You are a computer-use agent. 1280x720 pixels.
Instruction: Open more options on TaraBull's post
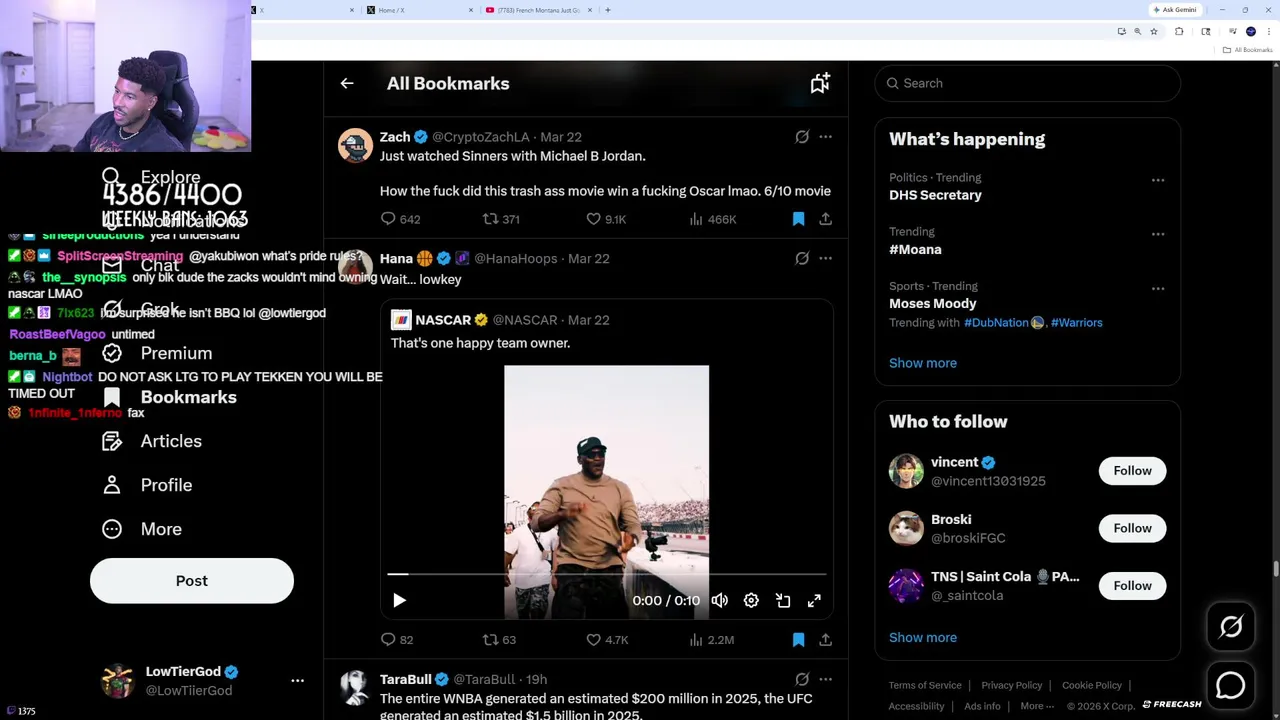point(825,679)
